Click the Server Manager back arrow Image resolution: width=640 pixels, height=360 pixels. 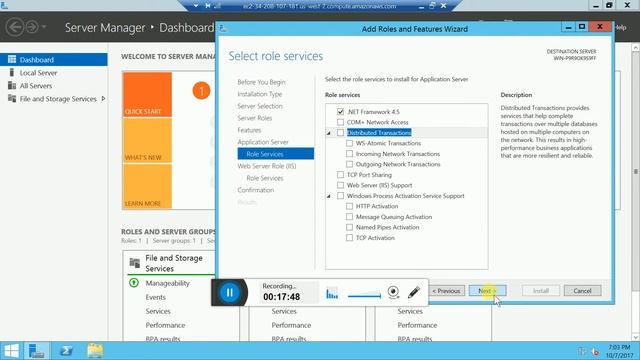pos(15,27)
